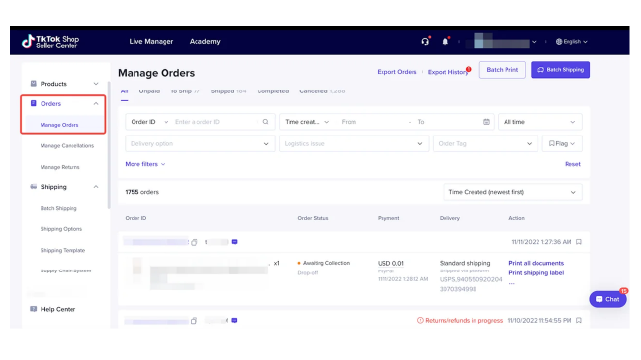Message buyer icon on the 11/10/2022 order
The width and height of the screenshot is (641, 360).
point(234,320)
